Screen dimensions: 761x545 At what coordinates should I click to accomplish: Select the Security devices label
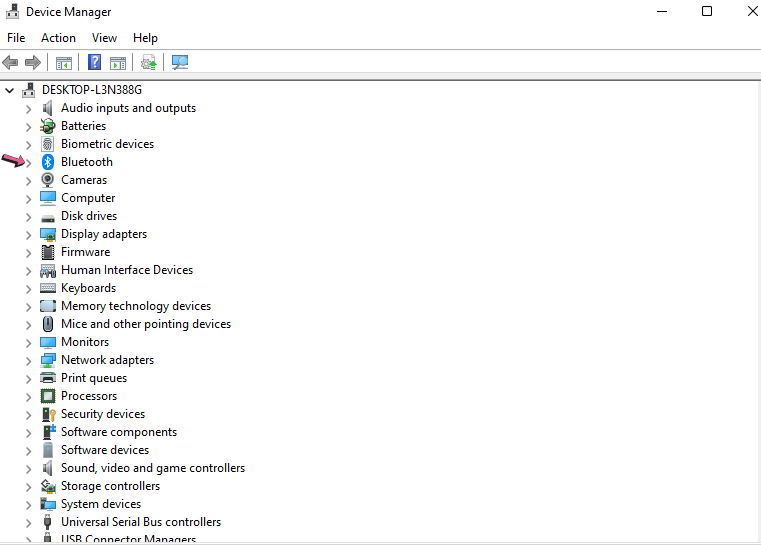(x=103, y=414)
